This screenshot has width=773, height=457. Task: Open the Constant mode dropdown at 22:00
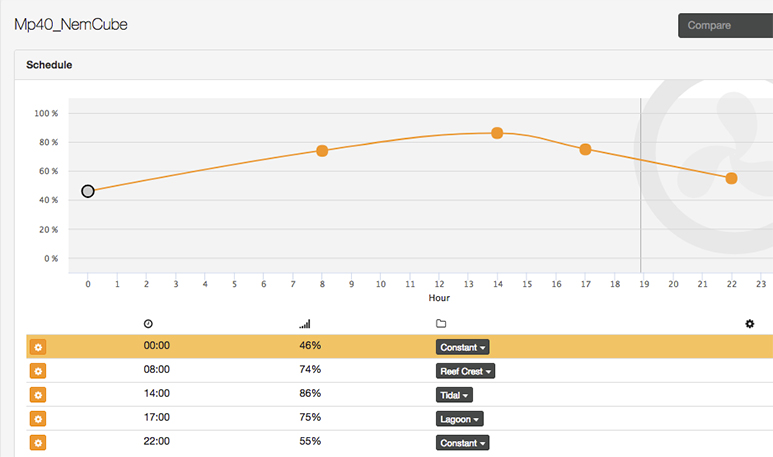pos(463,442)
